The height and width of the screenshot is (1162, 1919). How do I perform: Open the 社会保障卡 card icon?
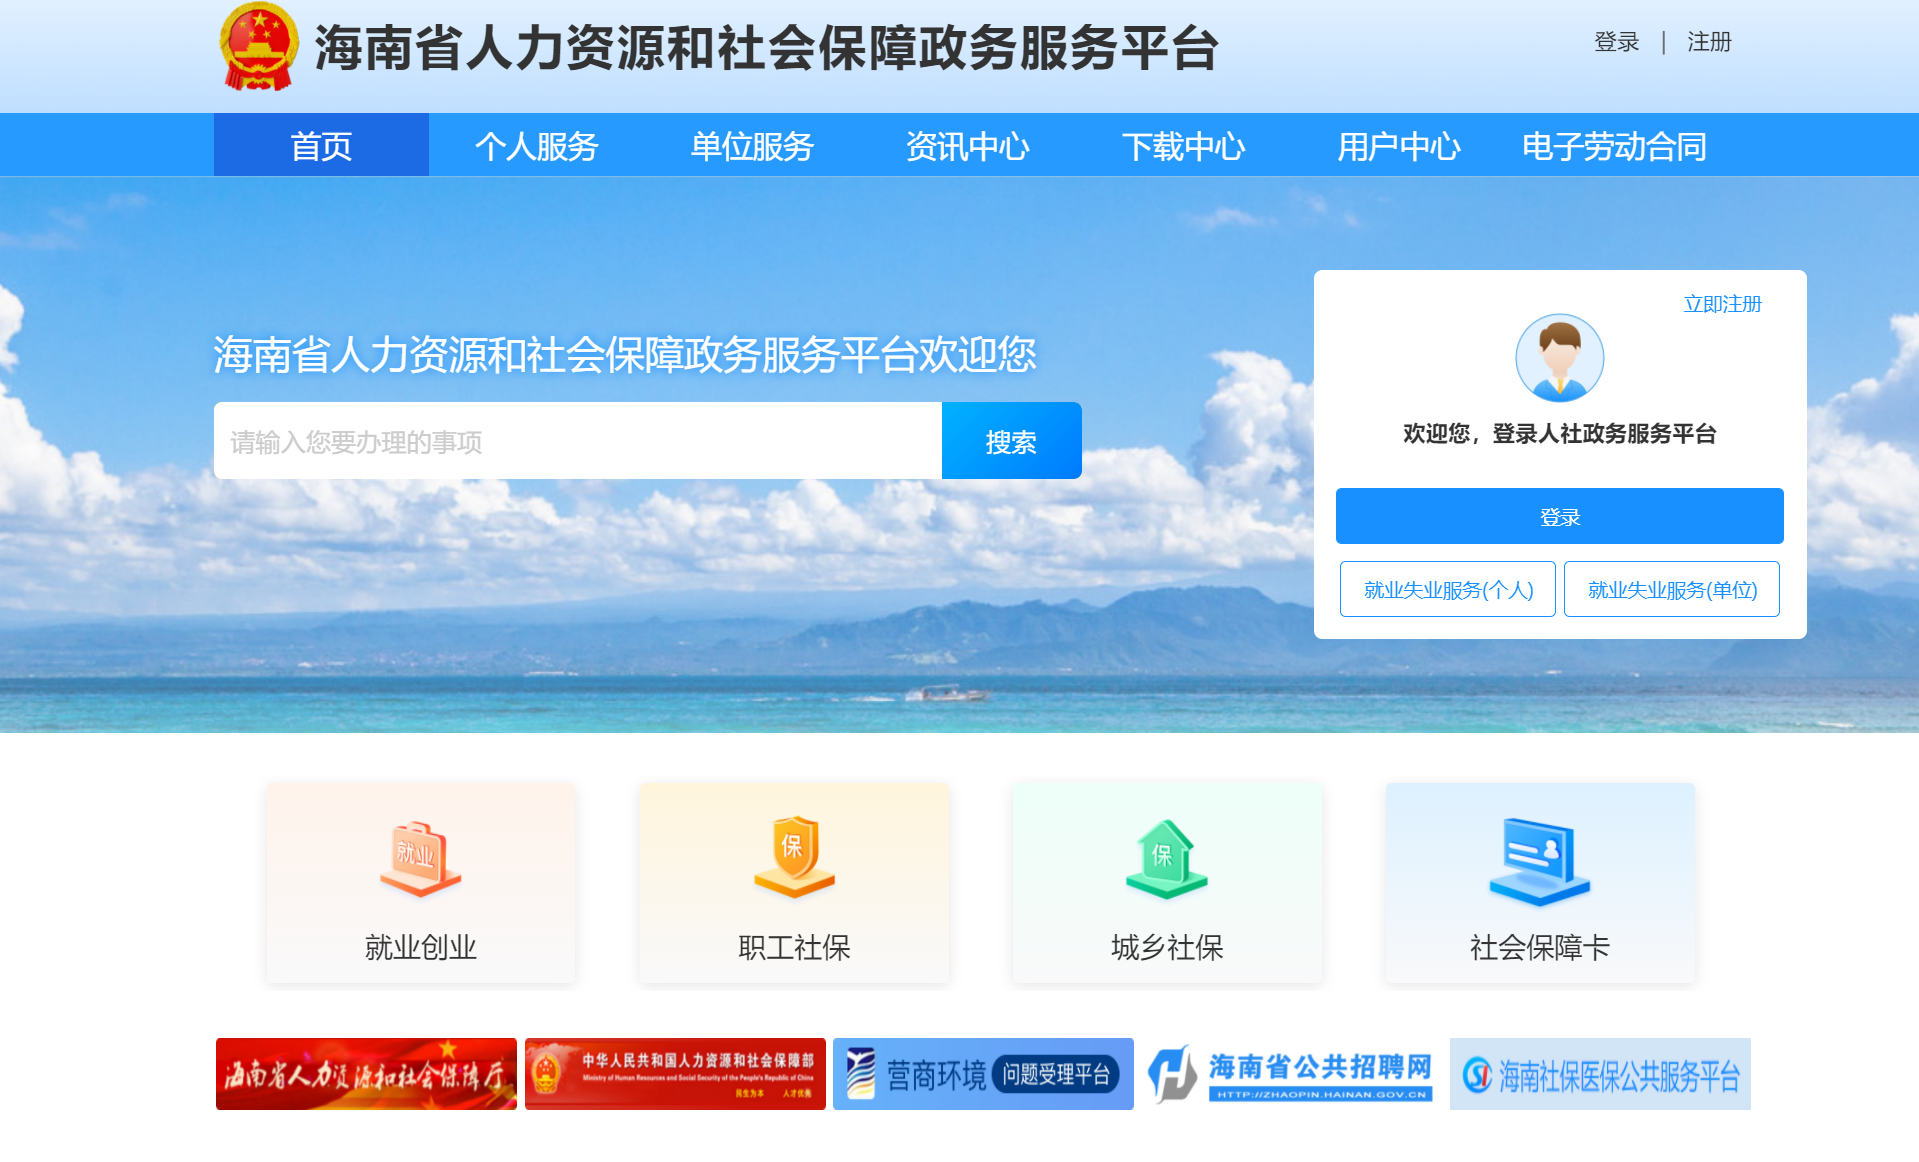[1540, 861]
